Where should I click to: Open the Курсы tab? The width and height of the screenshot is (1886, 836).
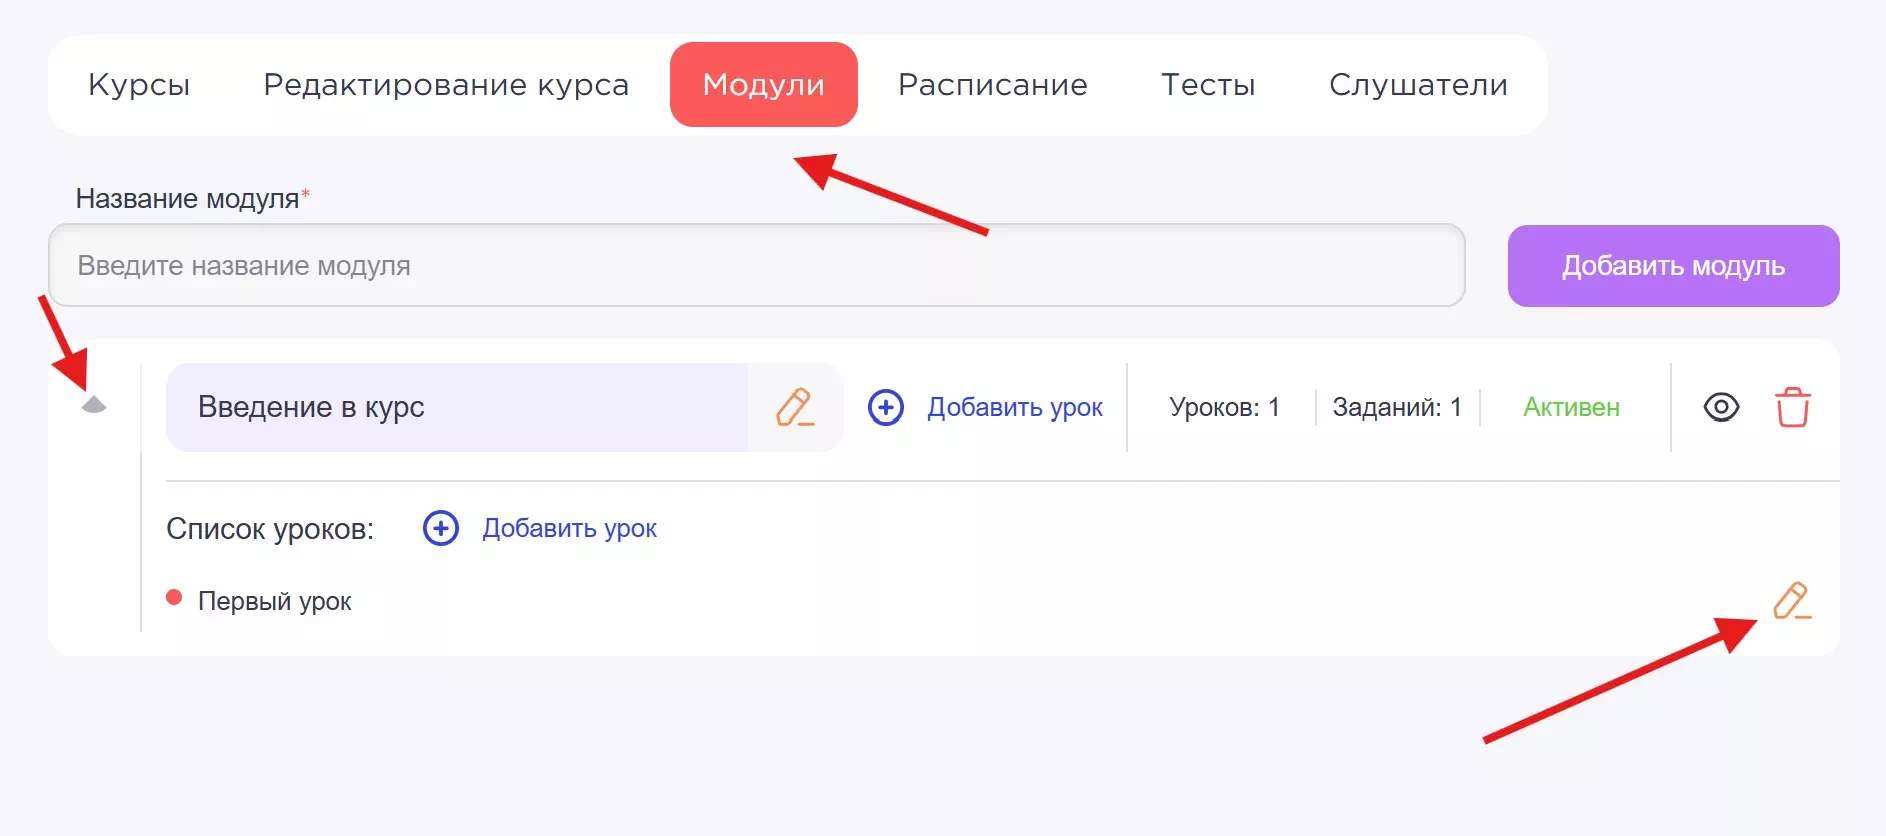click(139, 85)
